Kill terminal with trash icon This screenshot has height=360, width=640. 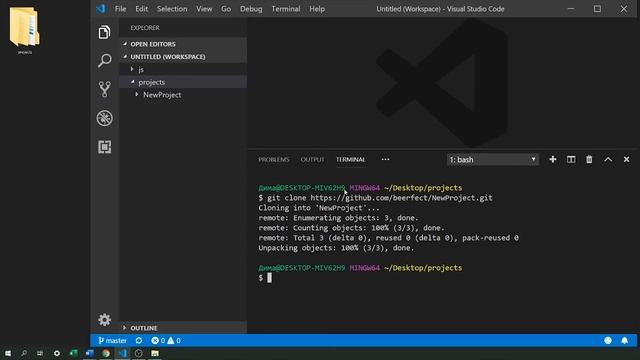point(589,160)
